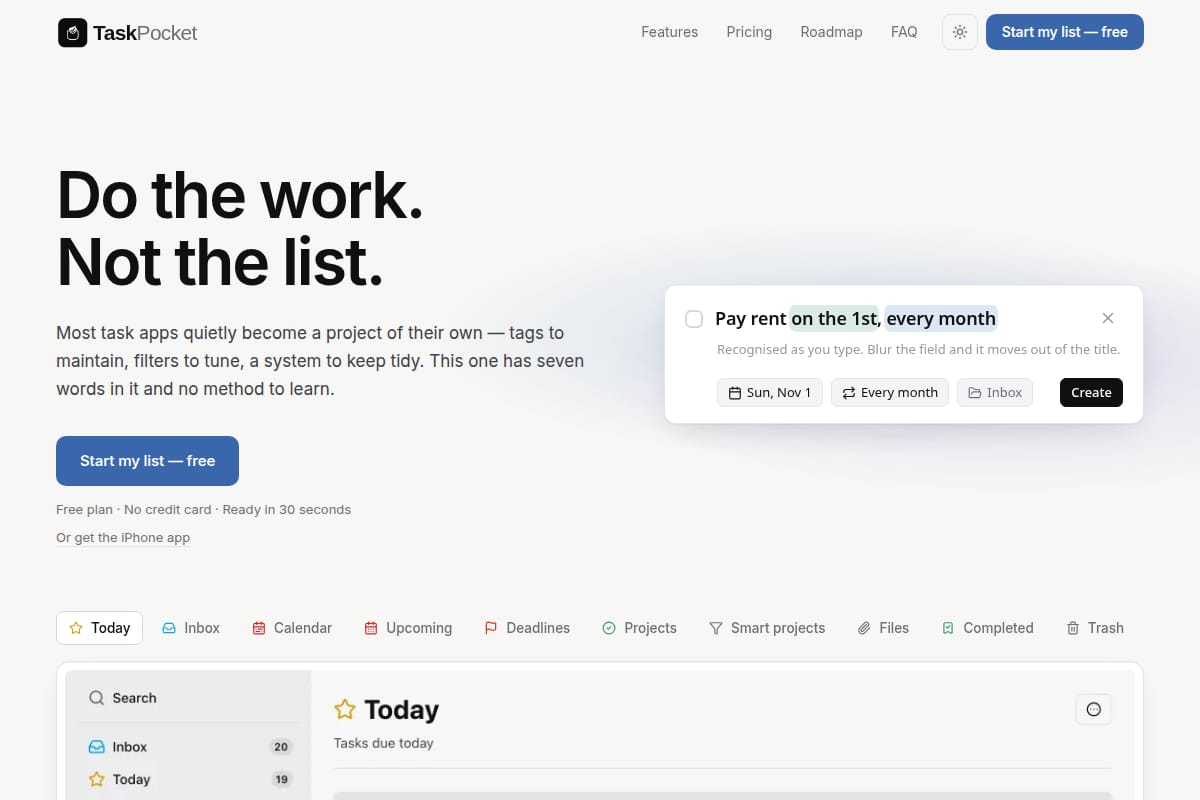1200x800 pixels.
Task: Switch to the Smart projects tab
Action: [767, 628]
